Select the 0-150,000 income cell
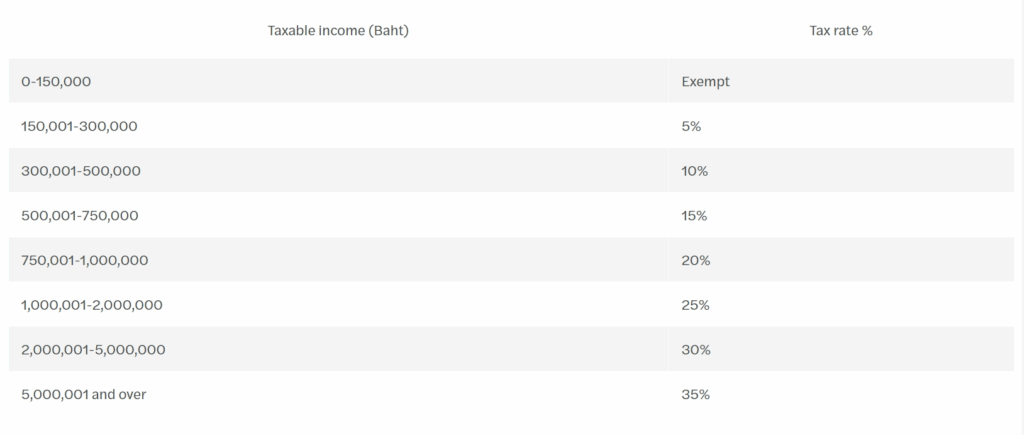The width and height of the screenshot is (1024, 435). pos(338,82)
